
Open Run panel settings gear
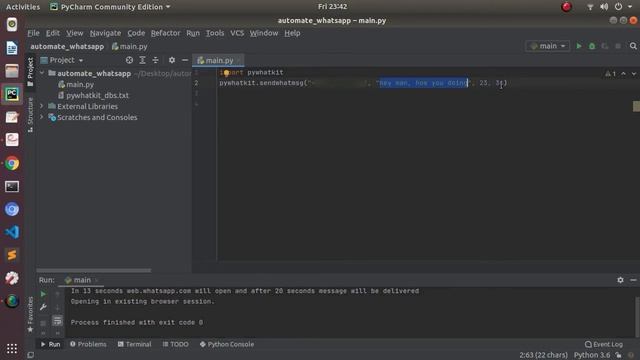tap(620, 280)
